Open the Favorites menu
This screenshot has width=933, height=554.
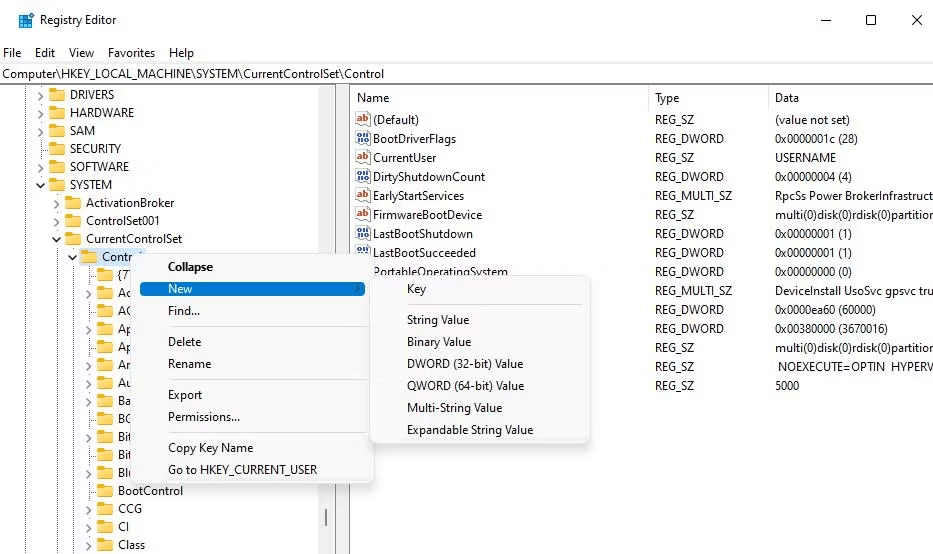point(132,52)
